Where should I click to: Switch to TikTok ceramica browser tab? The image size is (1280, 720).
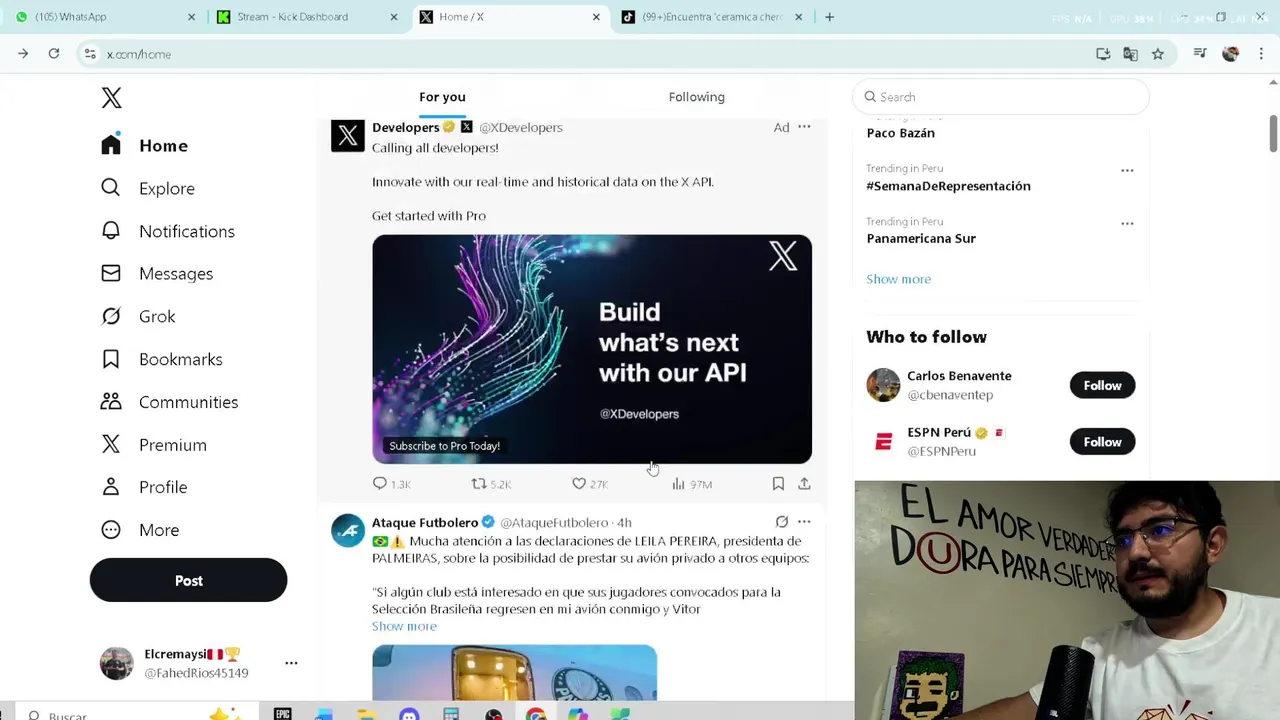tap(713, 17)
